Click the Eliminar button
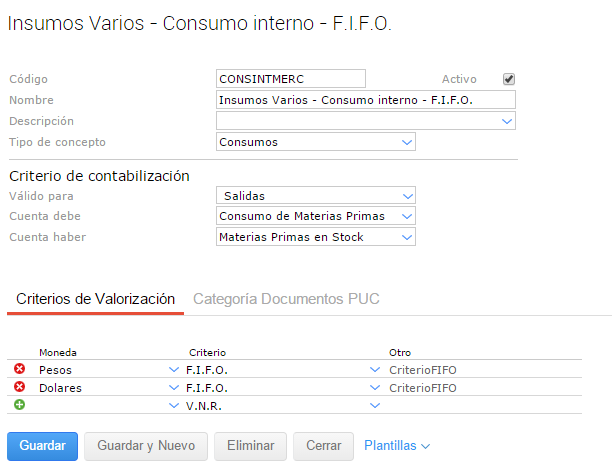Screen dimensions: 612x469 pyautogui.click(x=250, y=446)
